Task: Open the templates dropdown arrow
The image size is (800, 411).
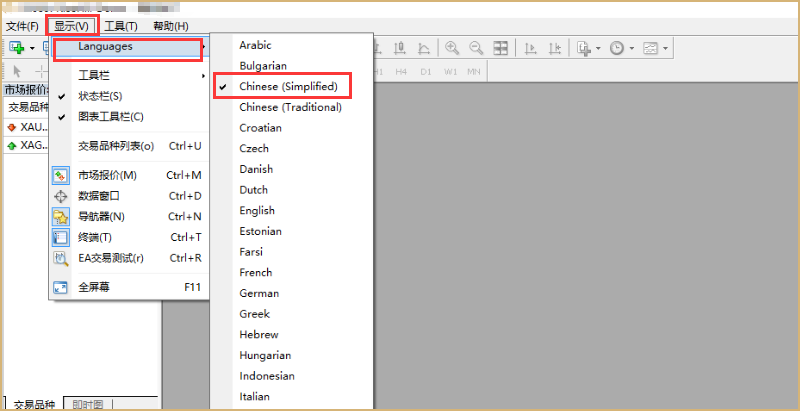Action: pyautogui.click(x=665, y=48)
